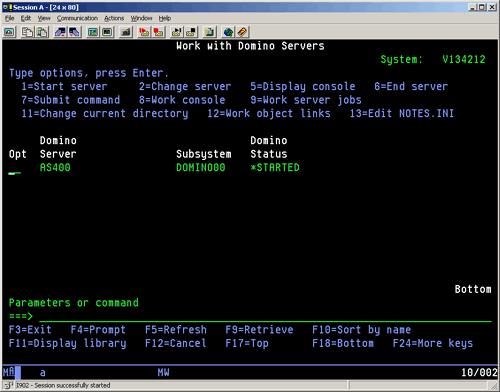Open the Keyboard map toolbar icon
This screenshot has height=392, width=500.
[126, 32]
